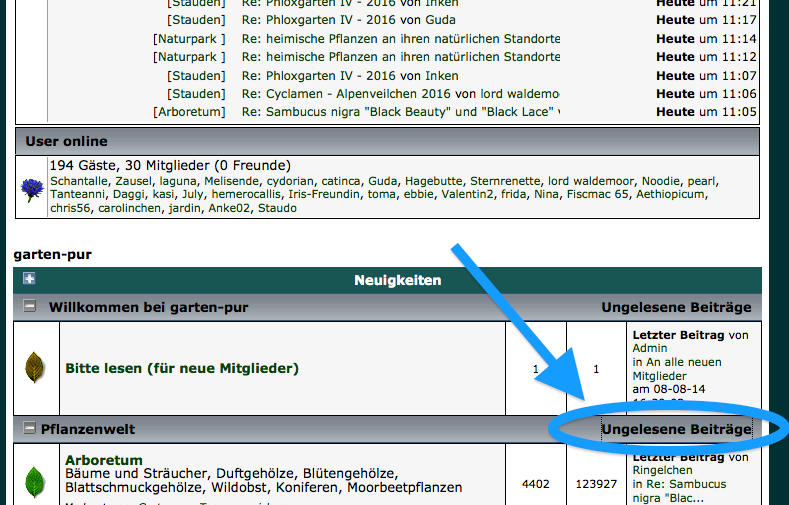789x505 pixels.
Task: Open Ungelesene Beiträge in Willkommen row
Action: [x=676, y=307]
